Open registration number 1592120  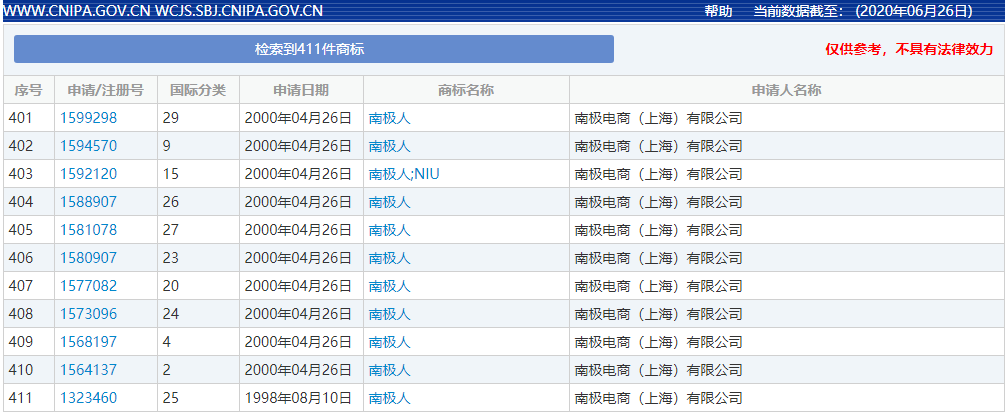(89, 173)
